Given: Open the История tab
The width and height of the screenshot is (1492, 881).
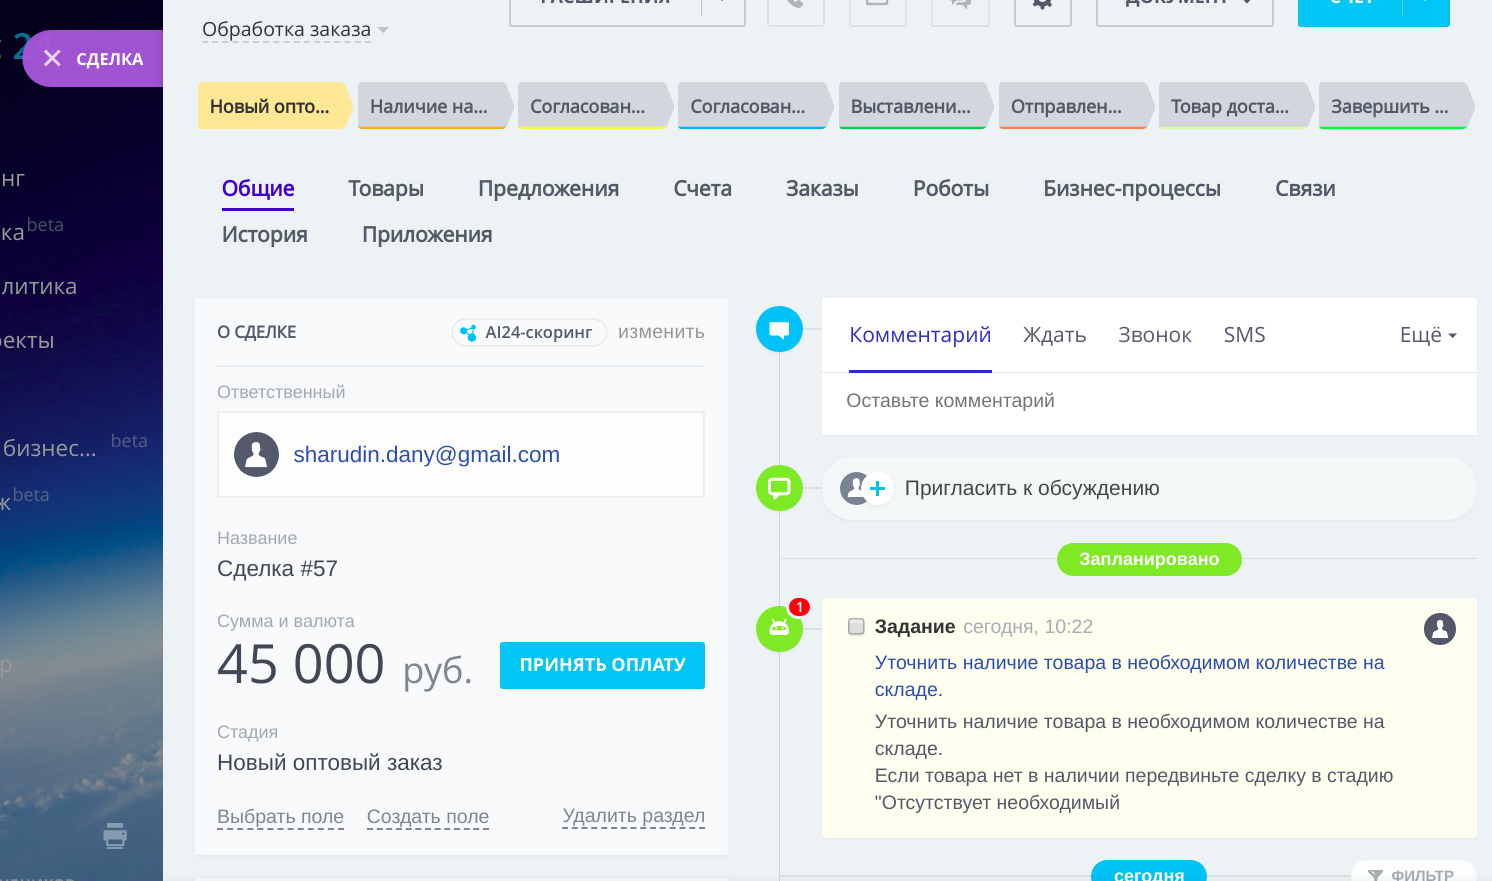Looking at the screenshot, I should [265, 235].
